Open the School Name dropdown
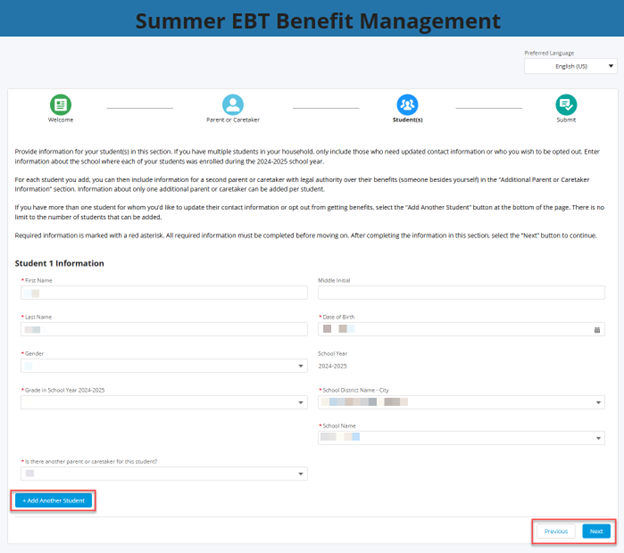 [461, 438]
